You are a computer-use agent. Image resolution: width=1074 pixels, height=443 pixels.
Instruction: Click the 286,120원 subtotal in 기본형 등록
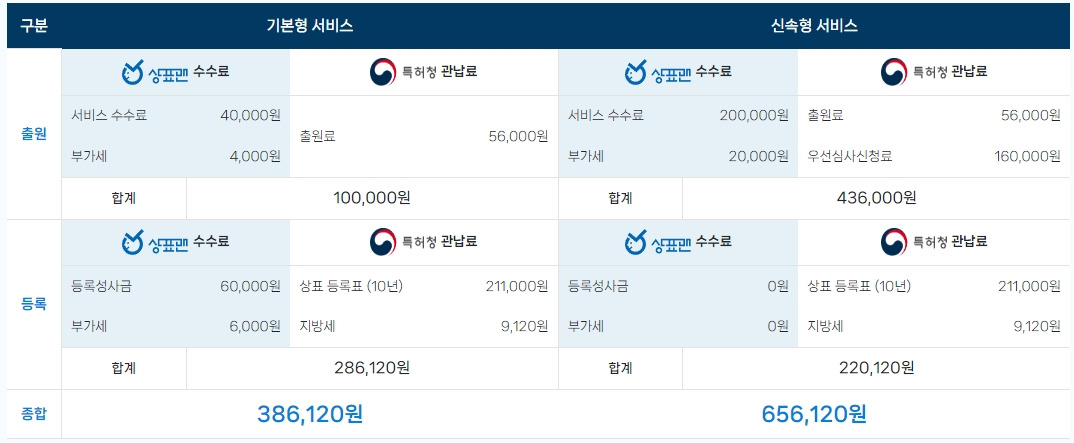372,368
